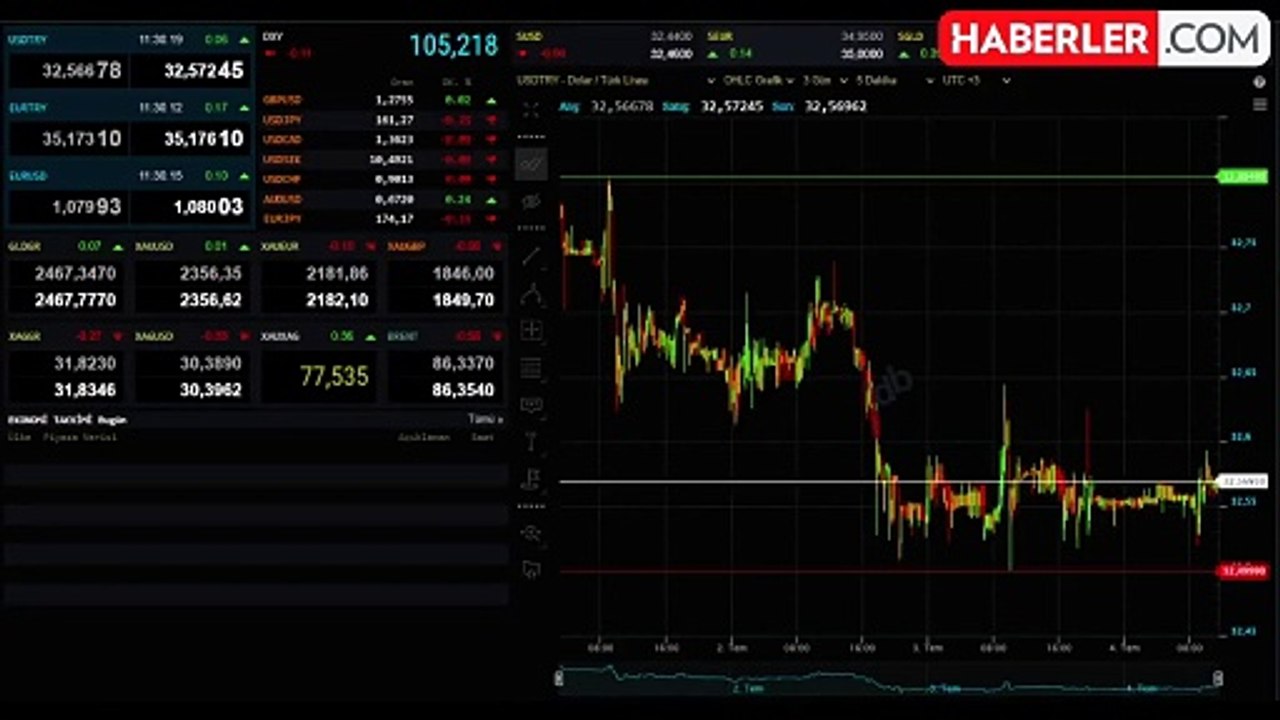Select the crosshair plus box tool
The width and height of the screenshot is (1280, 720).
tap(531, 330)
